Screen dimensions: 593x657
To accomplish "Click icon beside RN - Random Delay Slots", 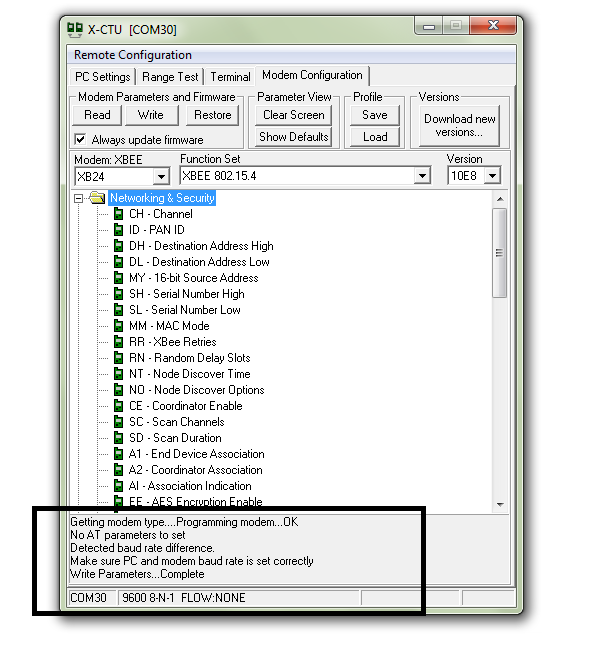I will [119, 358].
